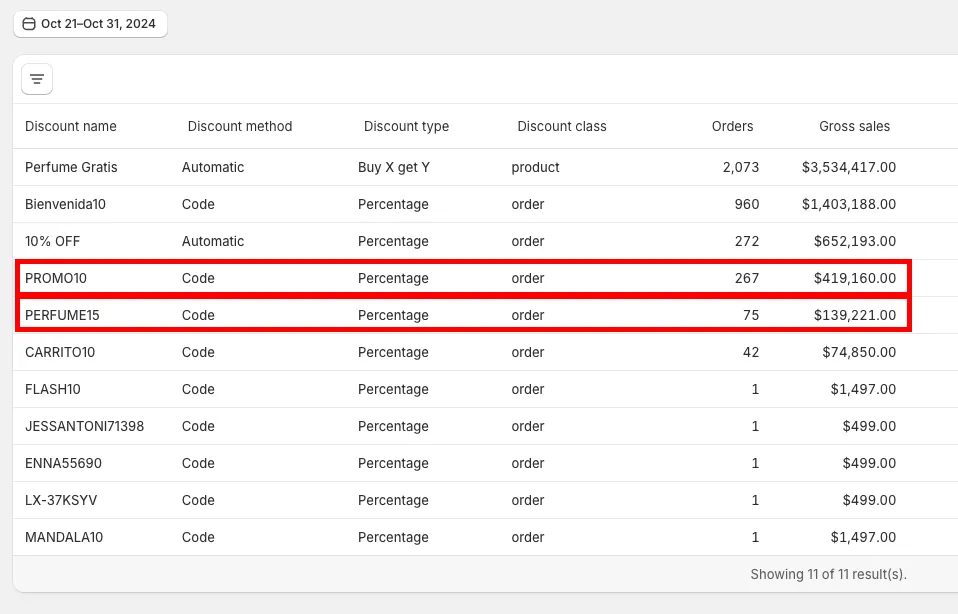Open the Bienvenida10 discount entry
958x614 pixels.
coord(65,204)
